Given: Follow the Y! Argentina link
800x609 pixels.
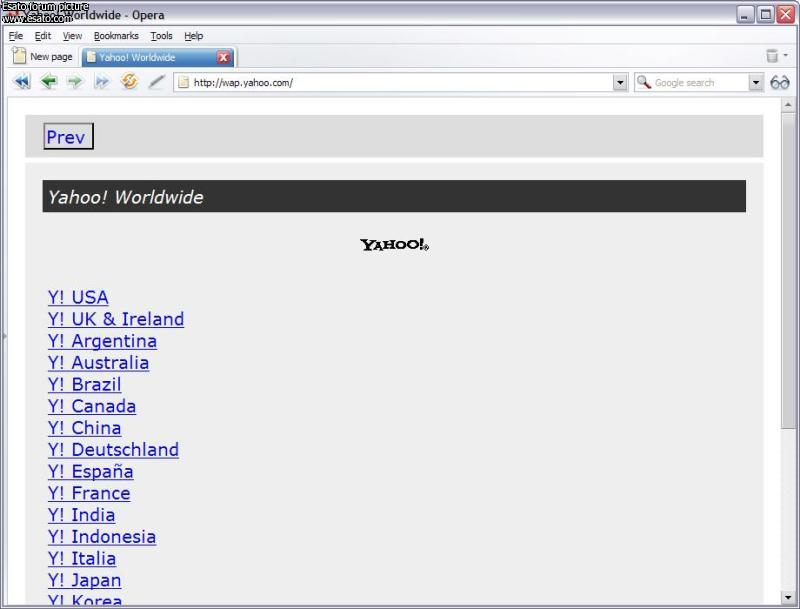Looking at the screenshot, I should tap(102, 341).
